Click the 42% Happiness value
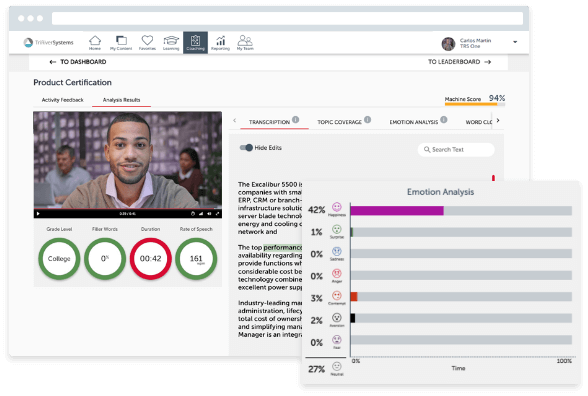Viewport: 588px width, 396px height. (x=316, y=210)
